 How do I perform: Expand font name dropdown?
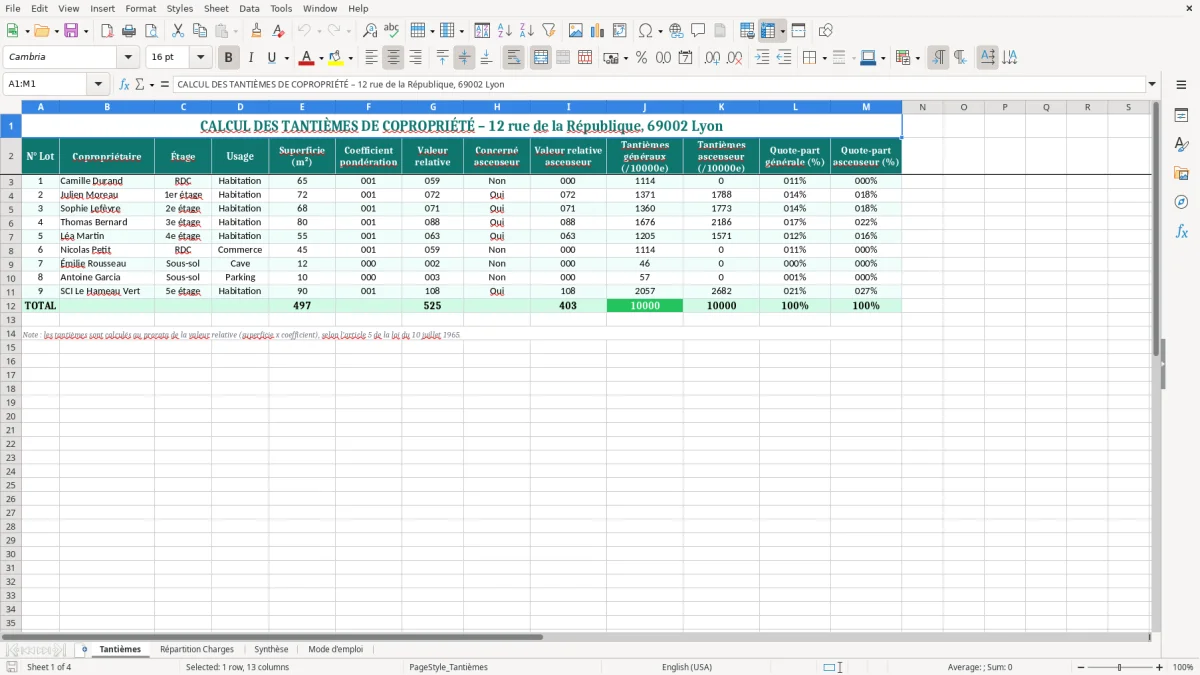(x=127, y=57)
